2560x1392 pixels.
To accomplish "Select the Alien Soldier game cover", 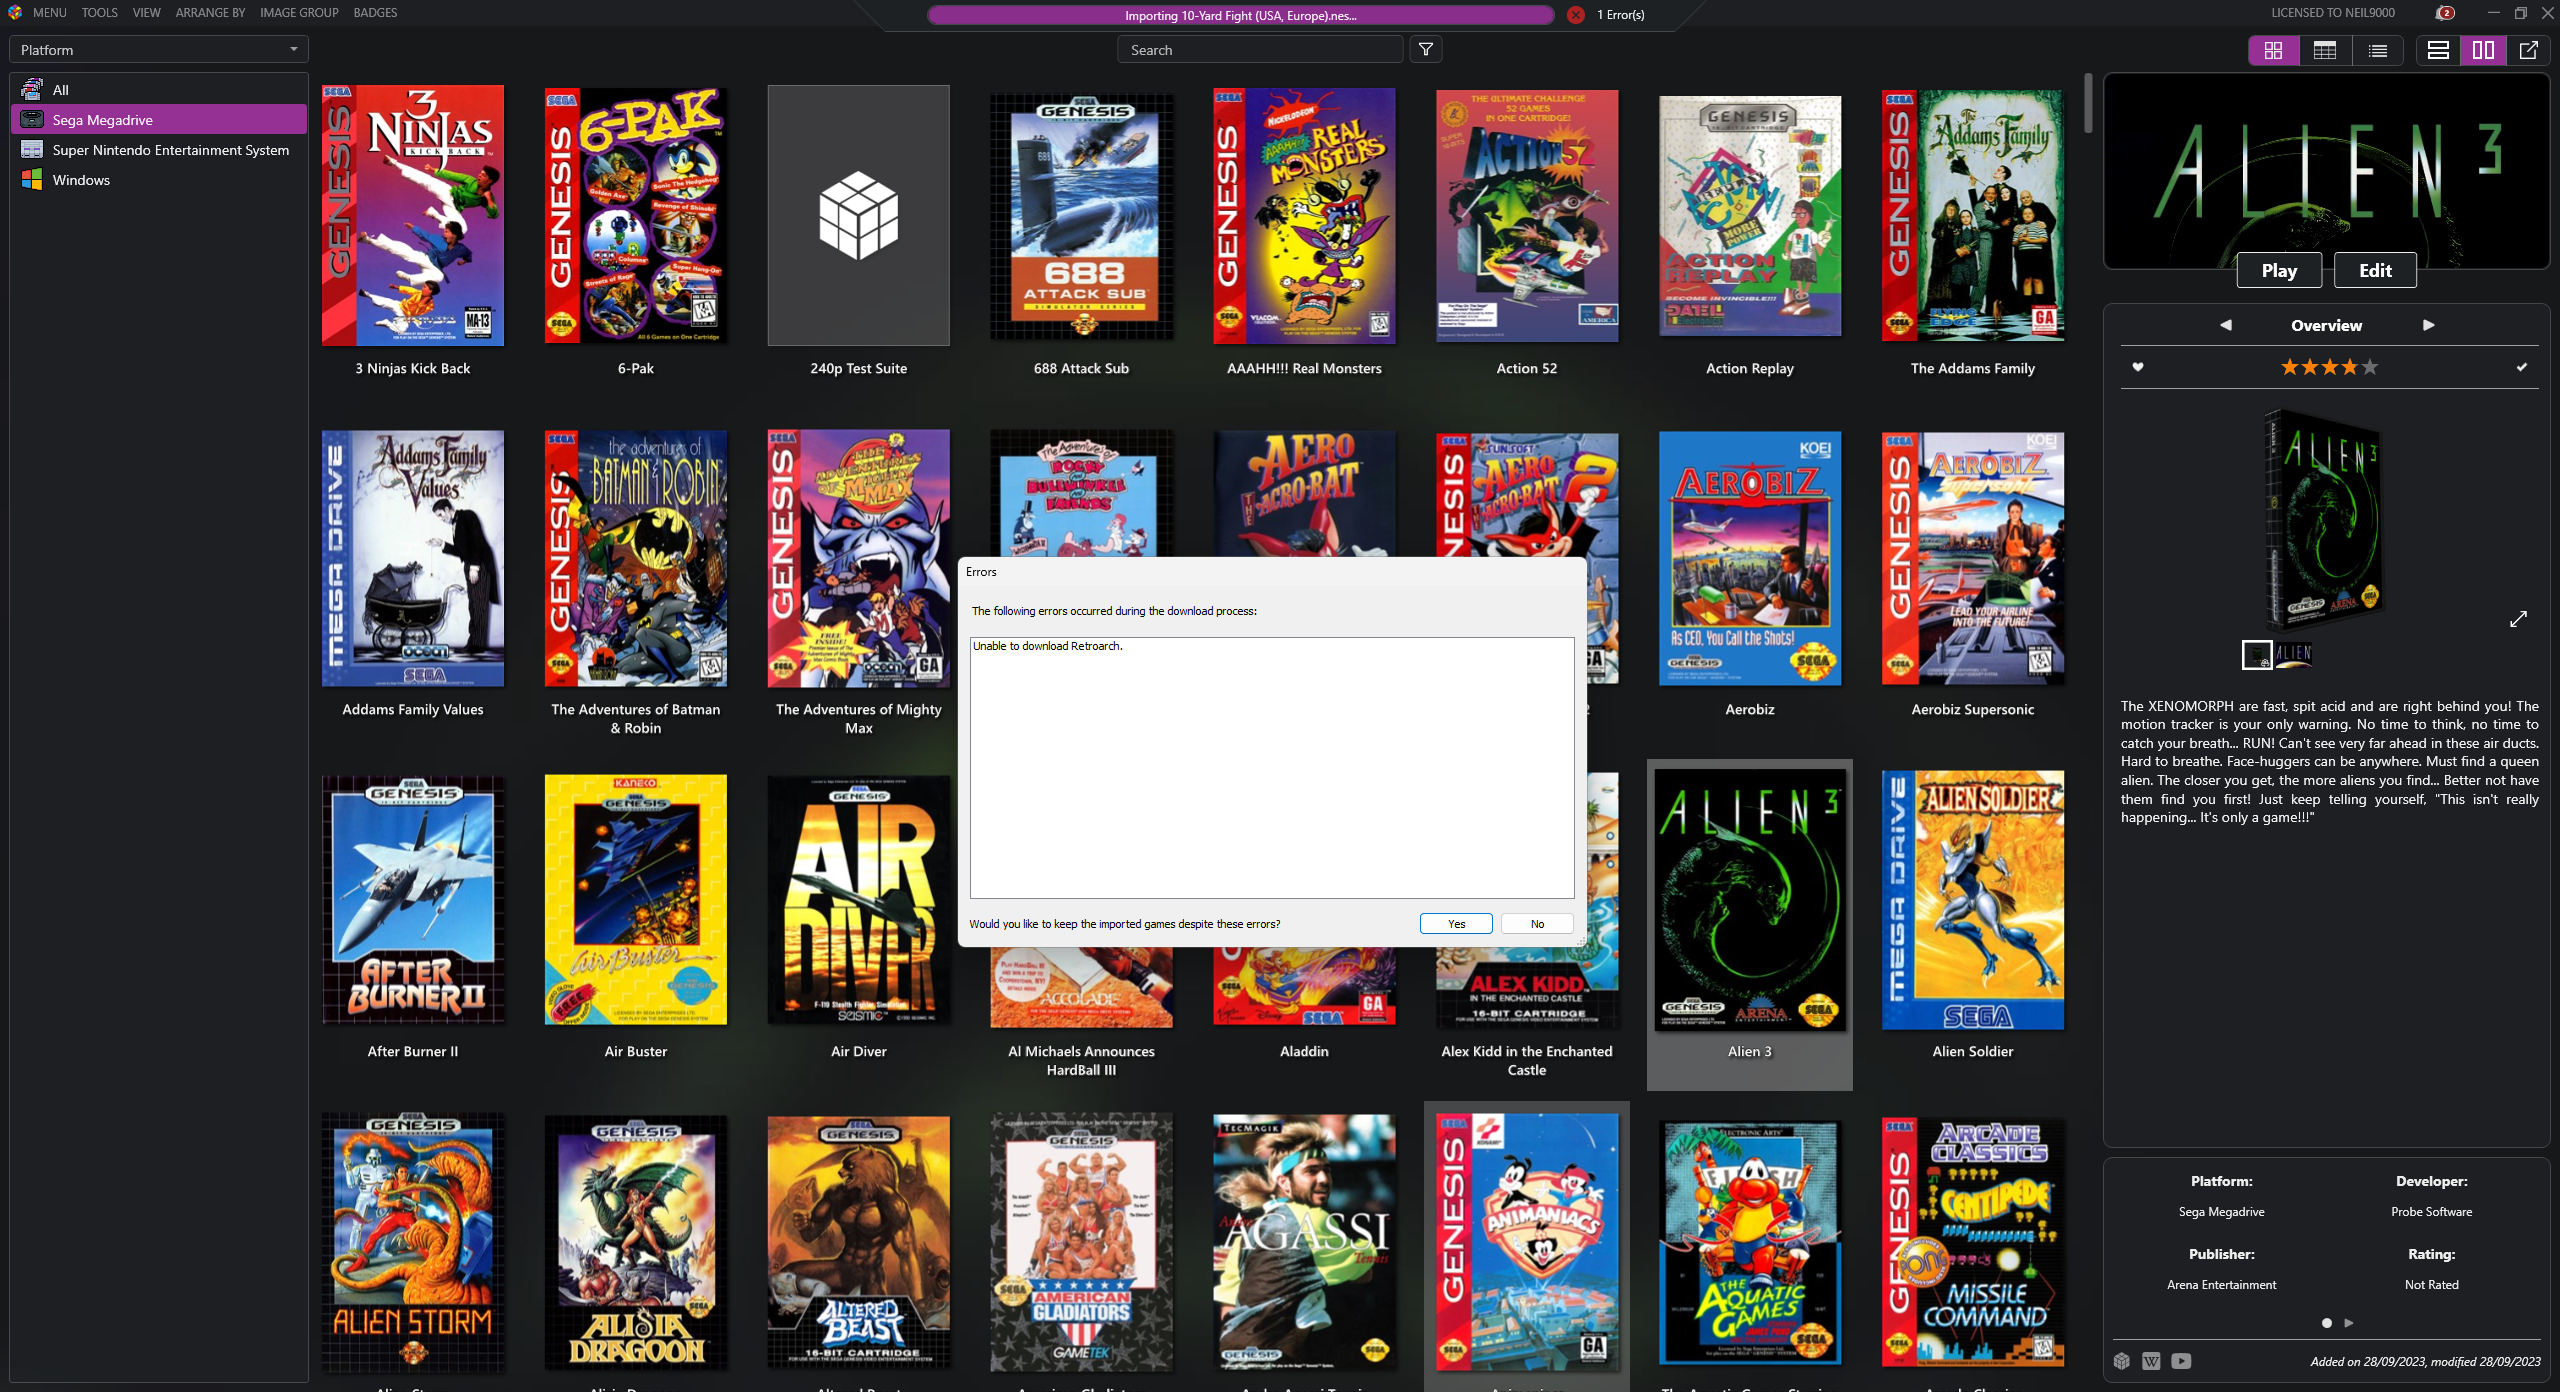I will click(1973, 900).
